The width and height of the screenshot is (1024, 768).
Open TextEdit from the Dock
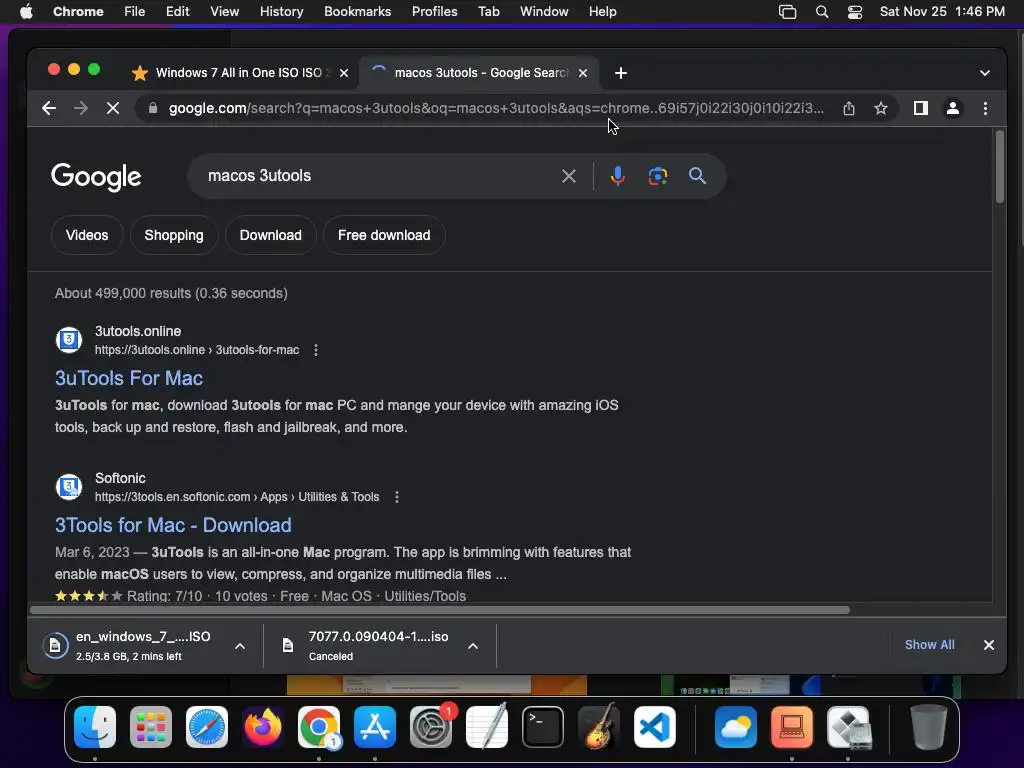tap(487, 727)
